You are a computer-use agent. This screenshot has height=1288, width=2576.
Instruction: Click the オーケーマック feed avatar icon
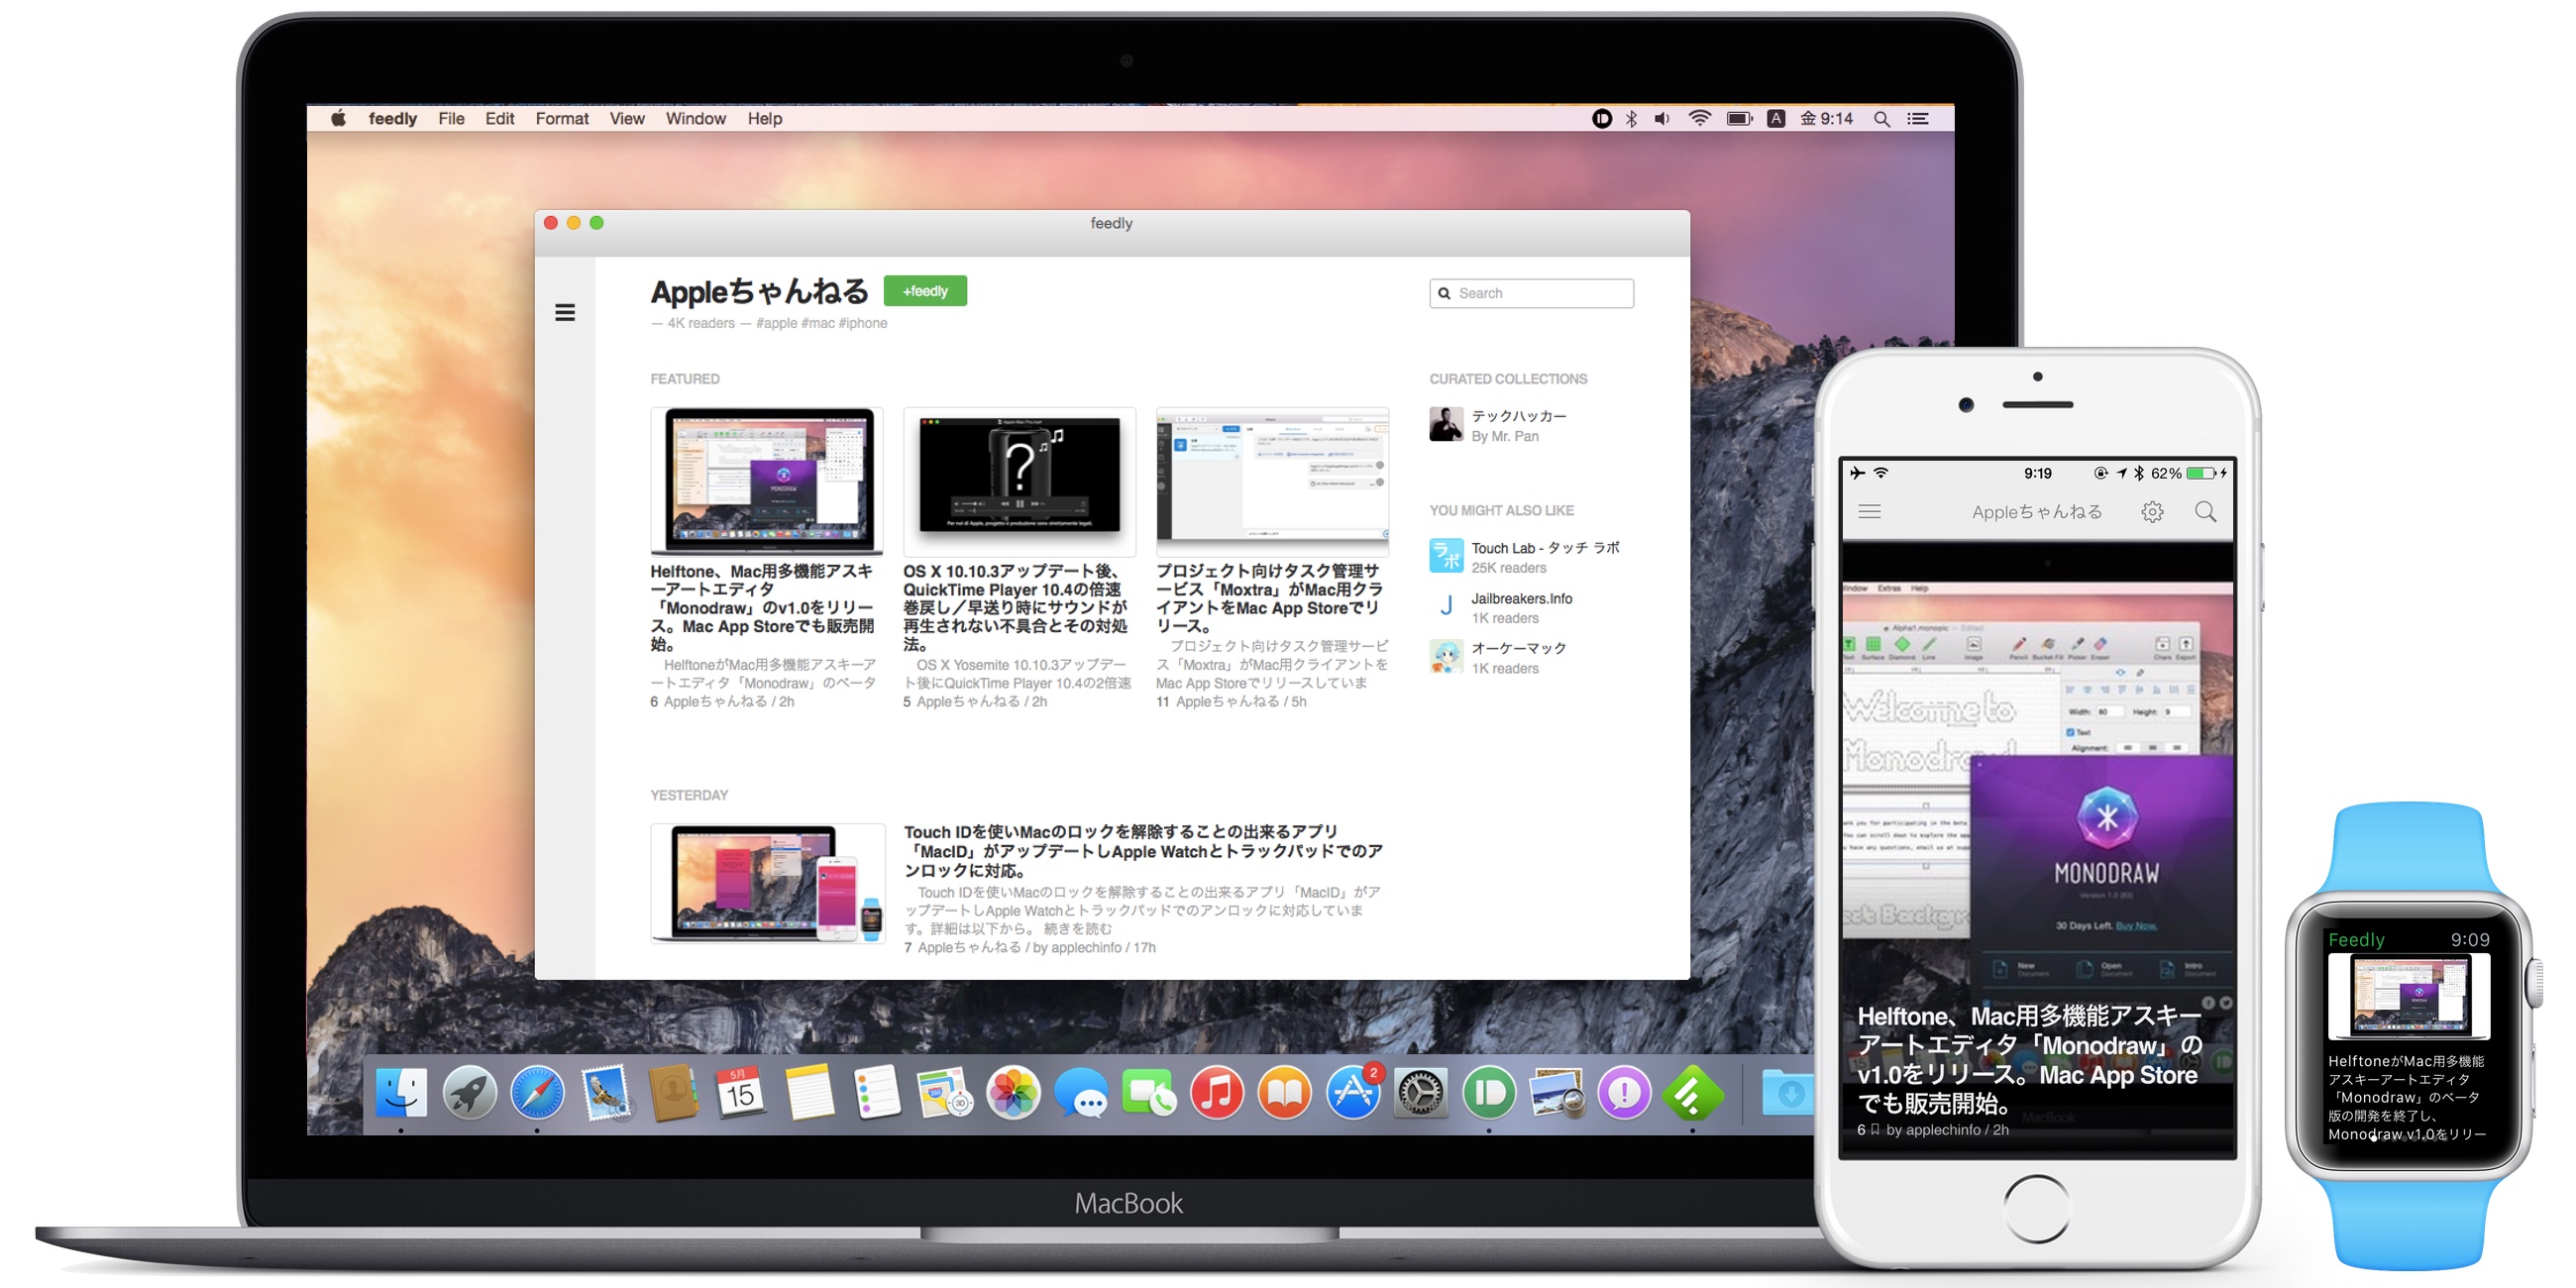pos(1446,657)
